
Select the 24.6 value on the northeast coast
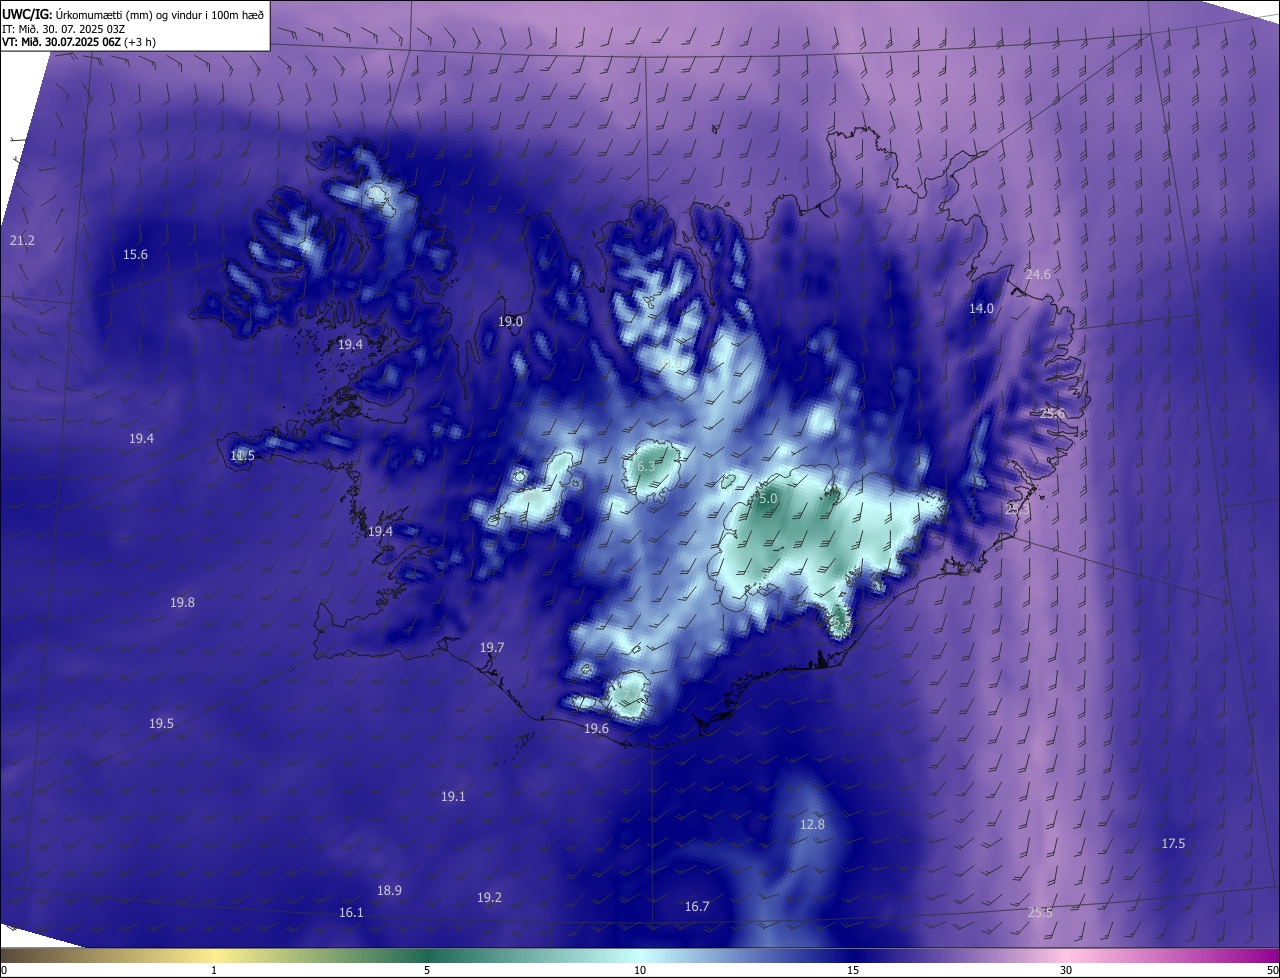tap(1038, 275)
